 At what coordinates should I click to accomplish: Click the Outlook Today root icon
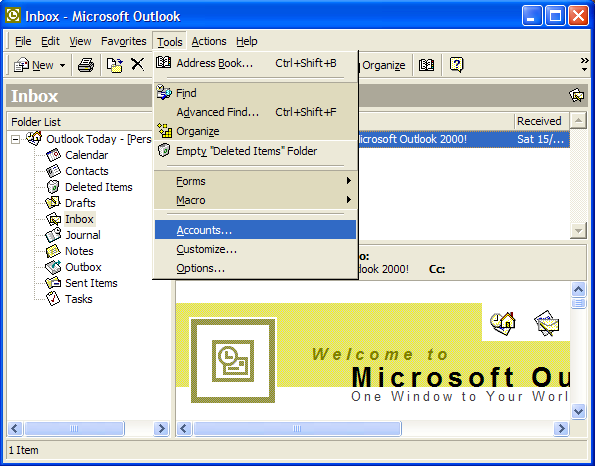(x=34, y=139)
